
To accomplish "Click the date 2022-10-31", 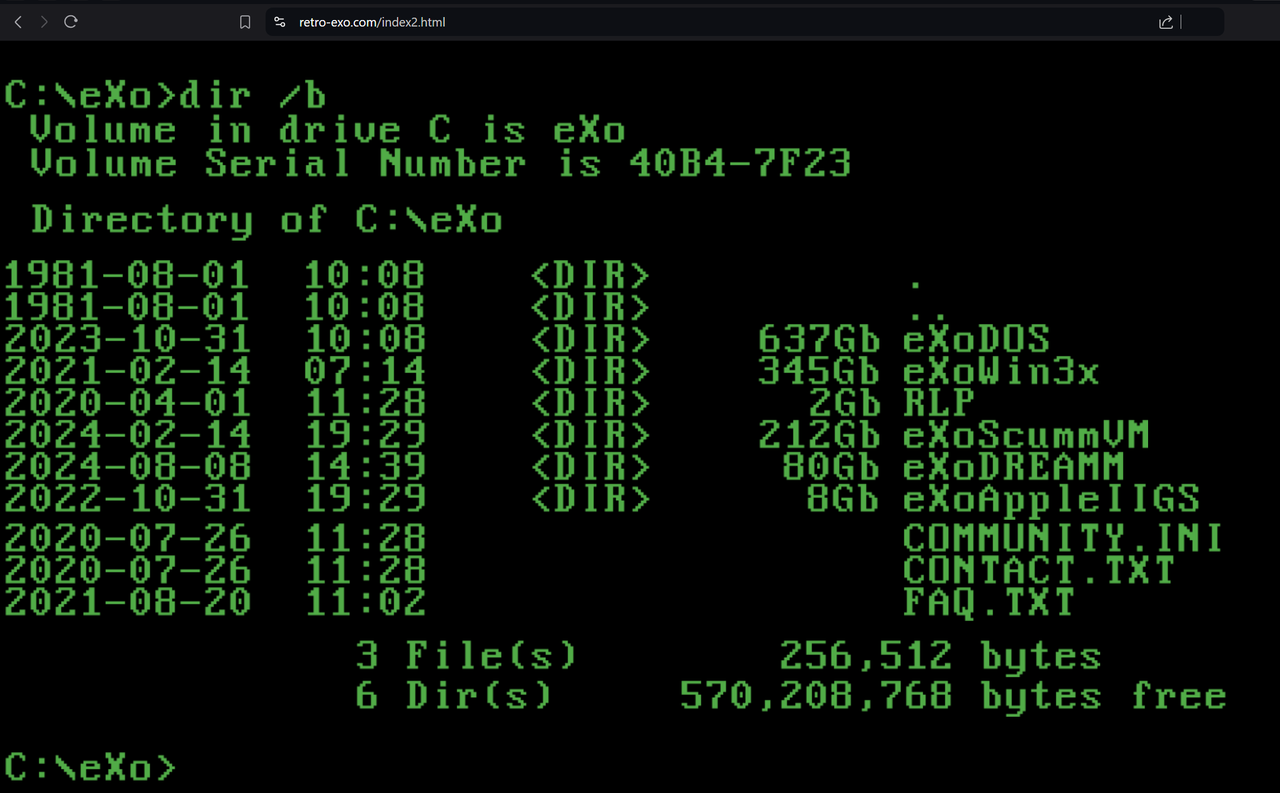I will click(x=127, y=498).
